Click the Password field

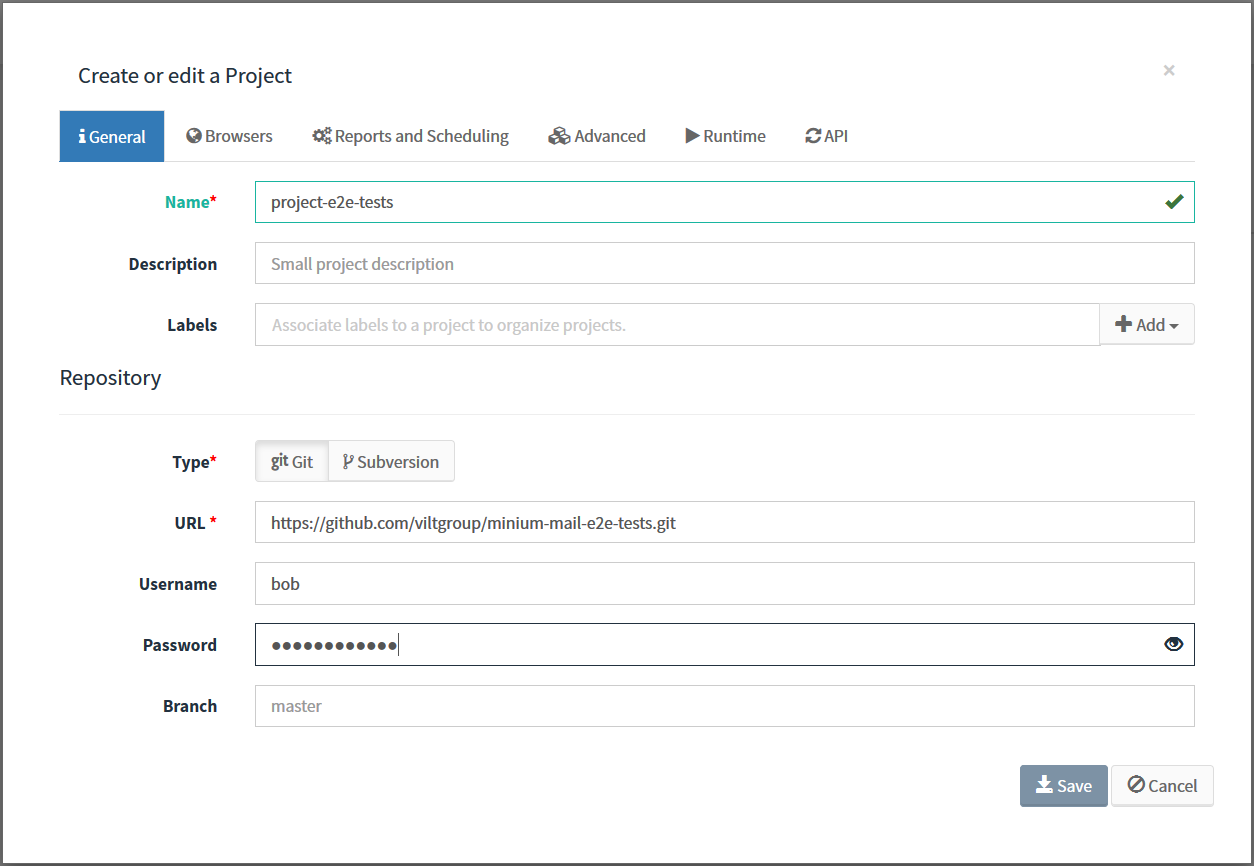(x=724, y=645)
